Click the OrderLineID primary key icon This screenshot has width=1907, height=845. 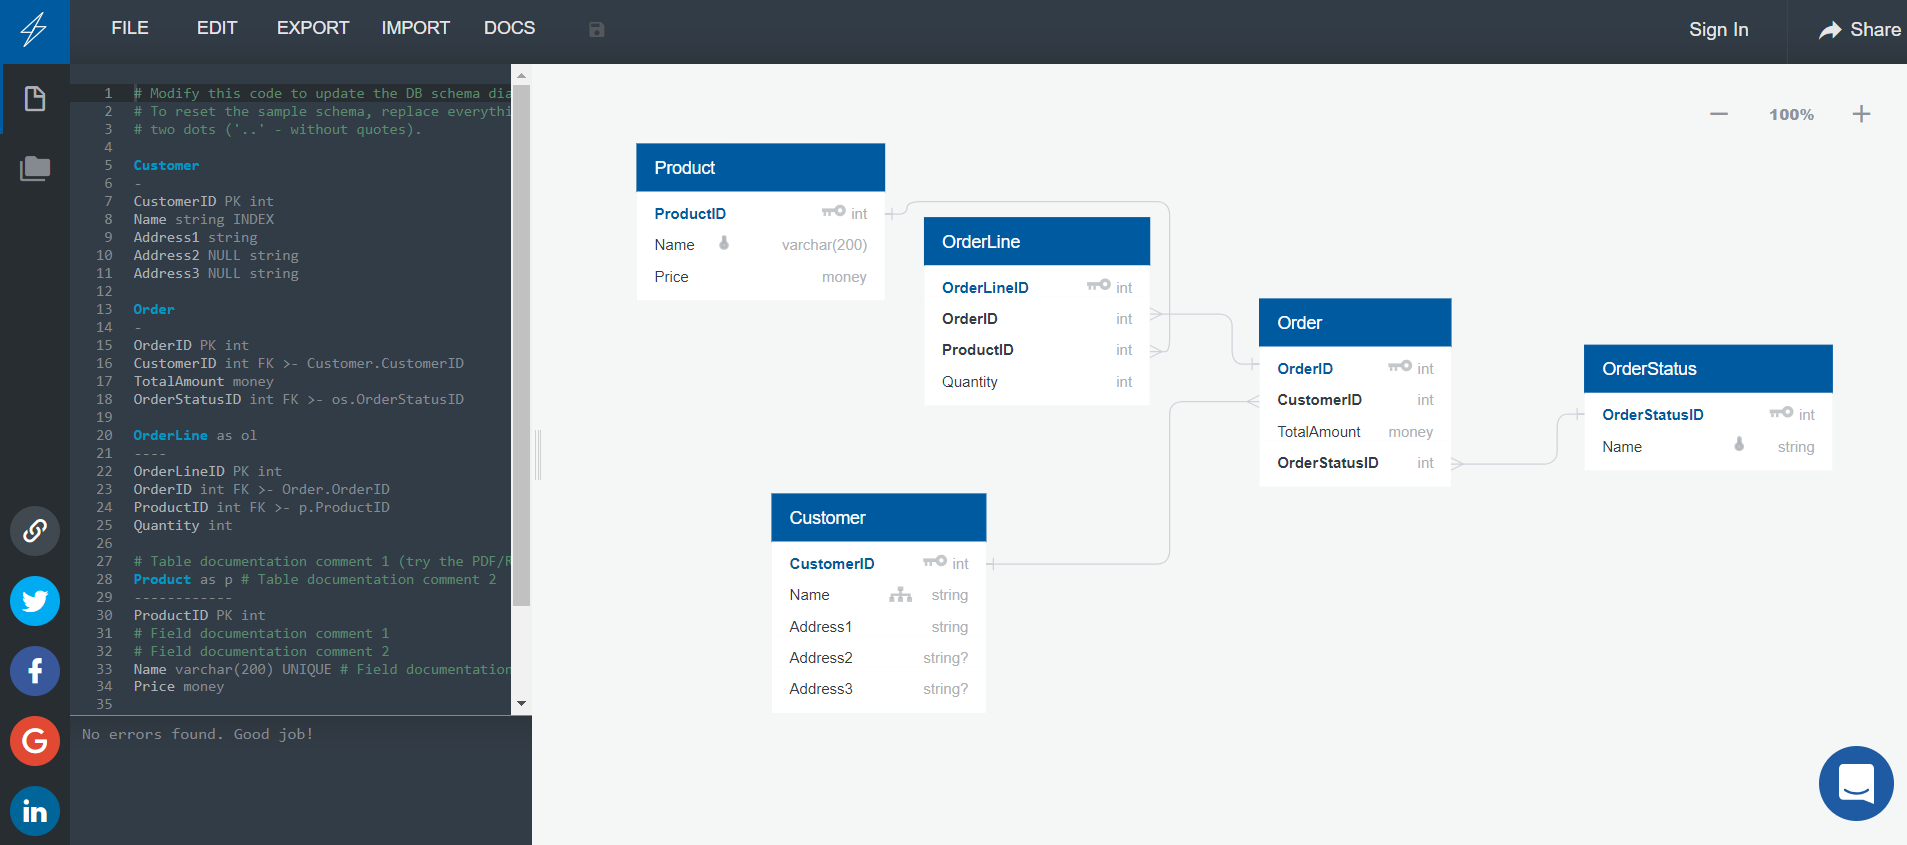[x=1098, y=286]
